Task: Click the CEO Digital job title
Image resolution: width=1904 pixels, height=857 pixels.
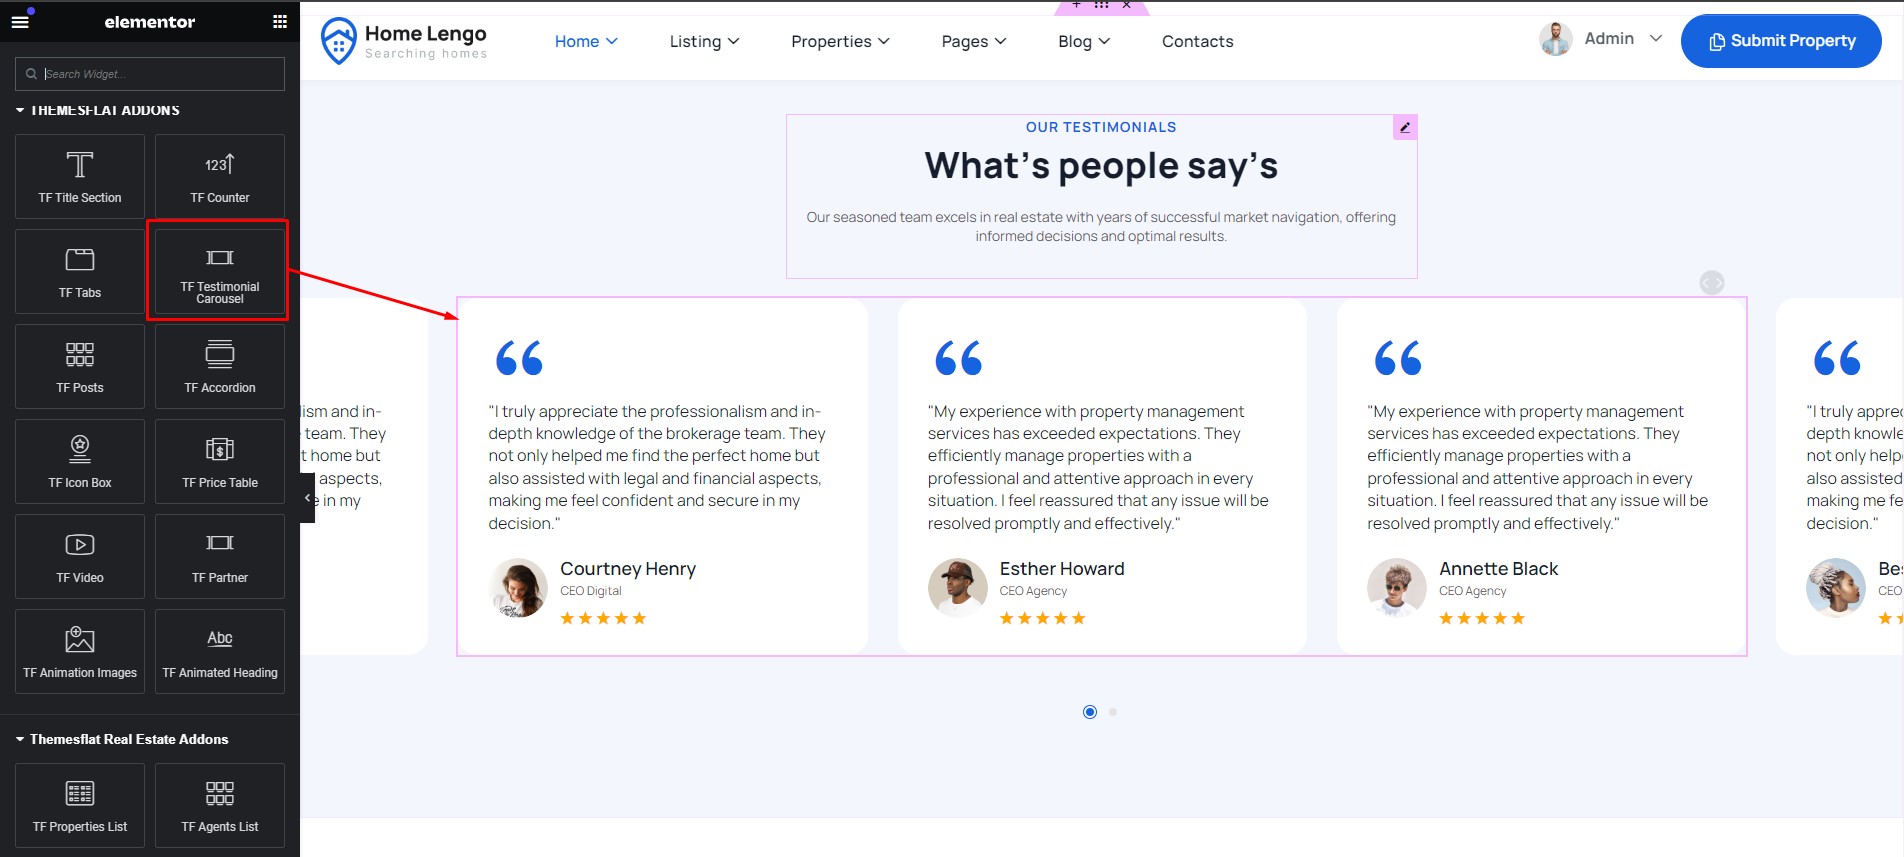Action: pyautogui.click(x=591, y=591)
